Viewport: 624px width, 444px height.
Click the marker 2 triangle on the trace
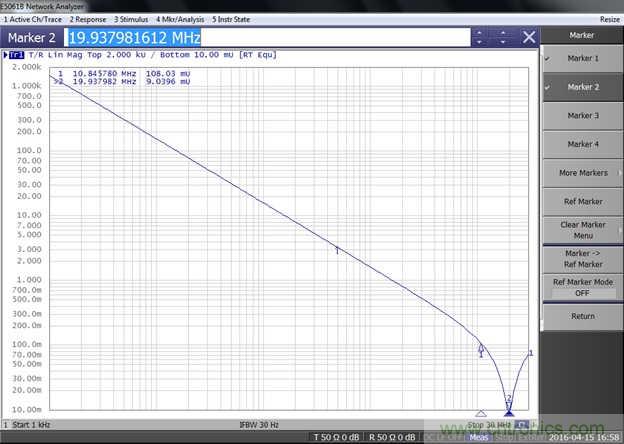point(509,407)
